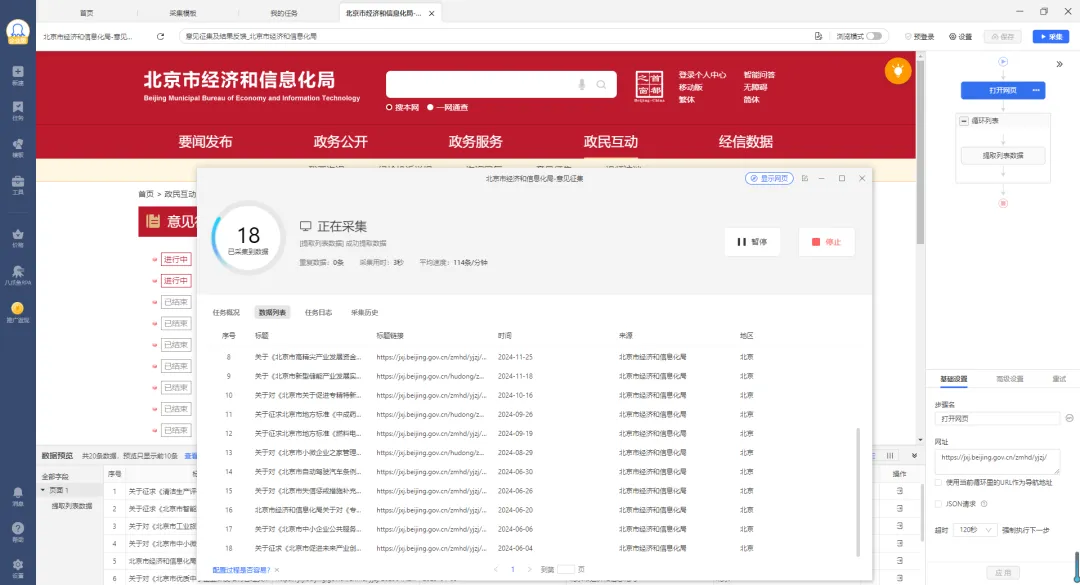Image resolution: width=1080 pixels, height=585 pixels.
Task: Enable the JSON请求 checkbox
Action: click(938, 504)
